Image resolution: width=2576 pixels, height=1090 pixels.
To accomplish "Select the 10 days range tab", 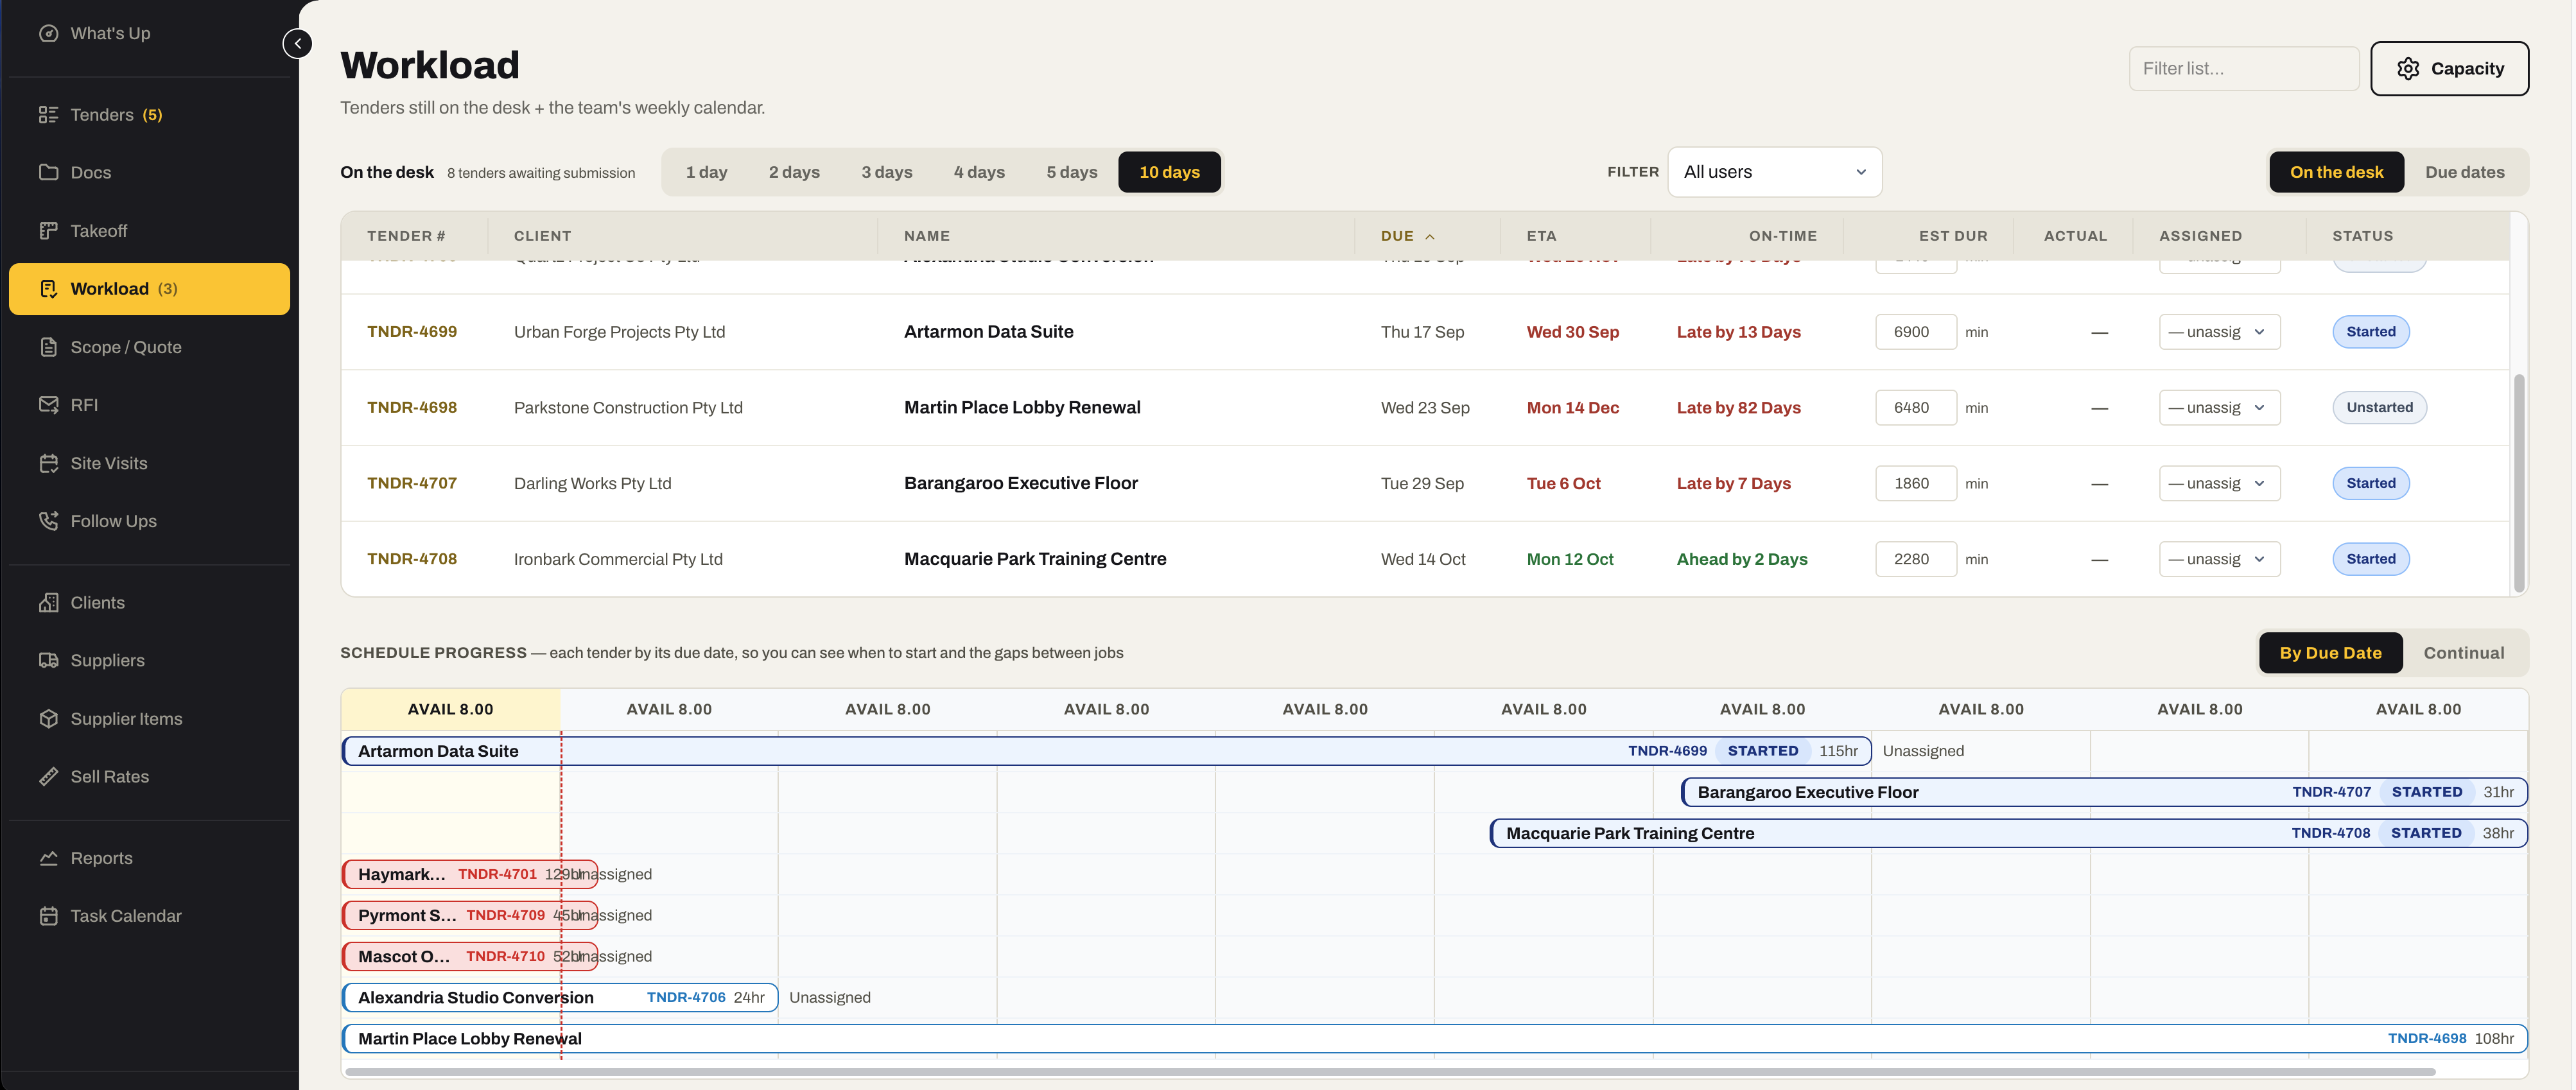I will [x=1169, y=172].
